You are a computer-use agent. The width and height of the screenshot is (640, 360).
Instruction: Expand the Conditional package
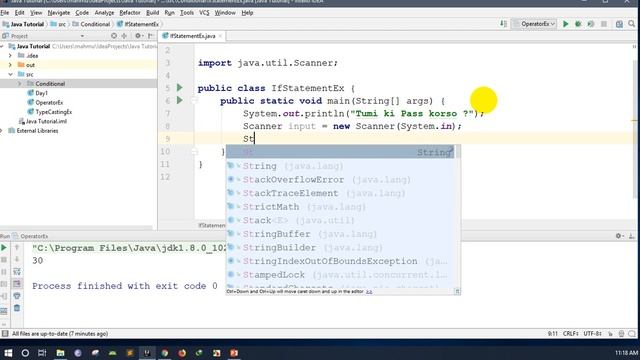[19, 84]
